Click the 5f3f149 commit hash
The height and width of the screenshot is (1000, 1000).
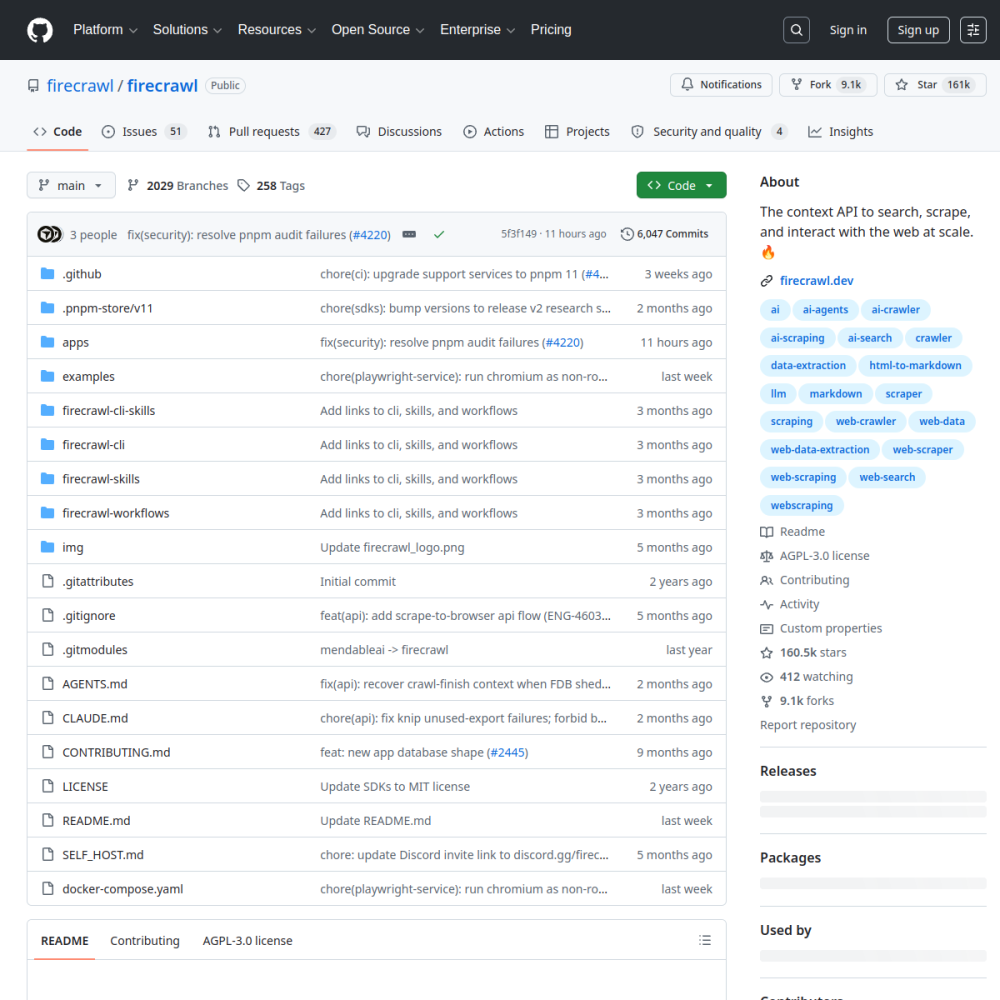coord(518,234)
